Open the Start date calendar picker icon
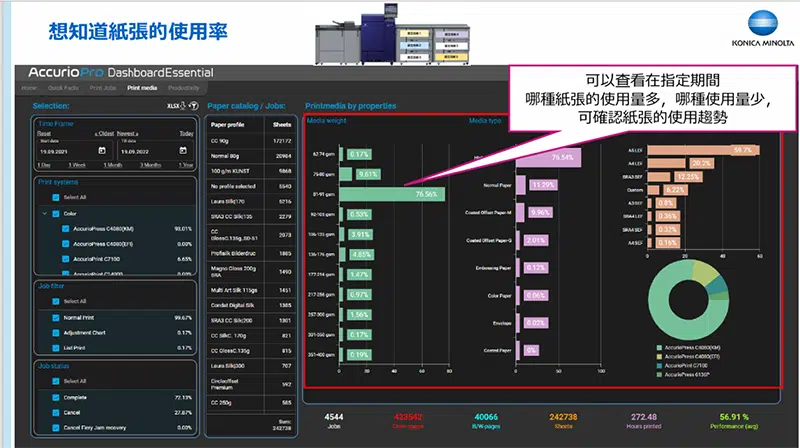The image size is (800, 448). tap(102, 151)
